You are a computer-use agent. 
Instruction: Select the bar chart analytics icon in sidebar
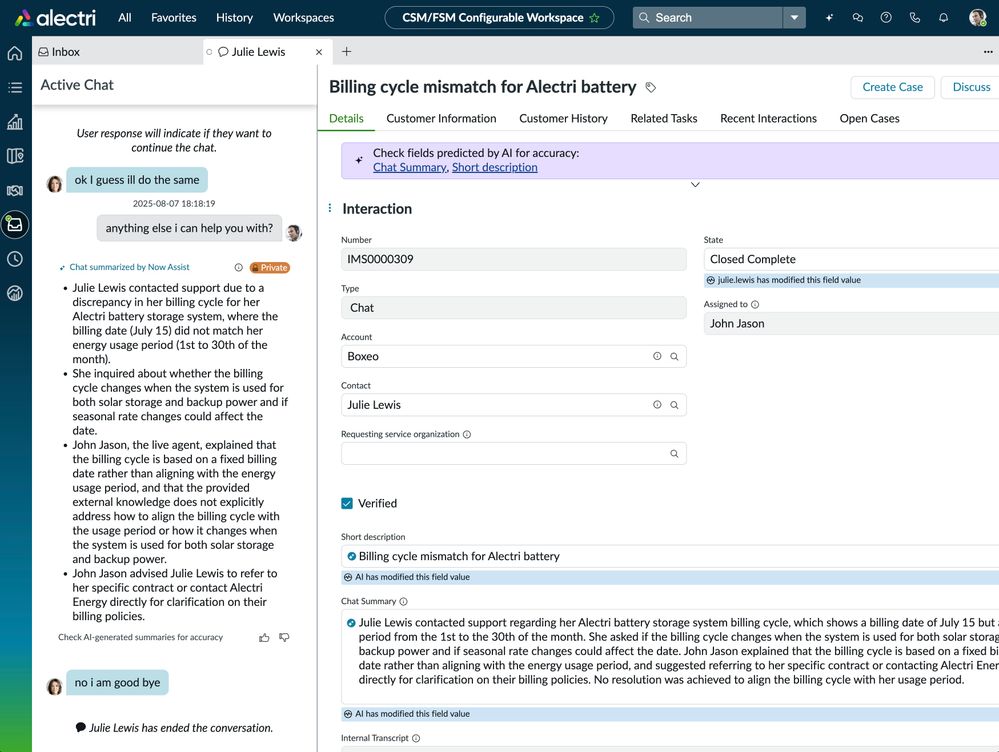click(14, 121)
